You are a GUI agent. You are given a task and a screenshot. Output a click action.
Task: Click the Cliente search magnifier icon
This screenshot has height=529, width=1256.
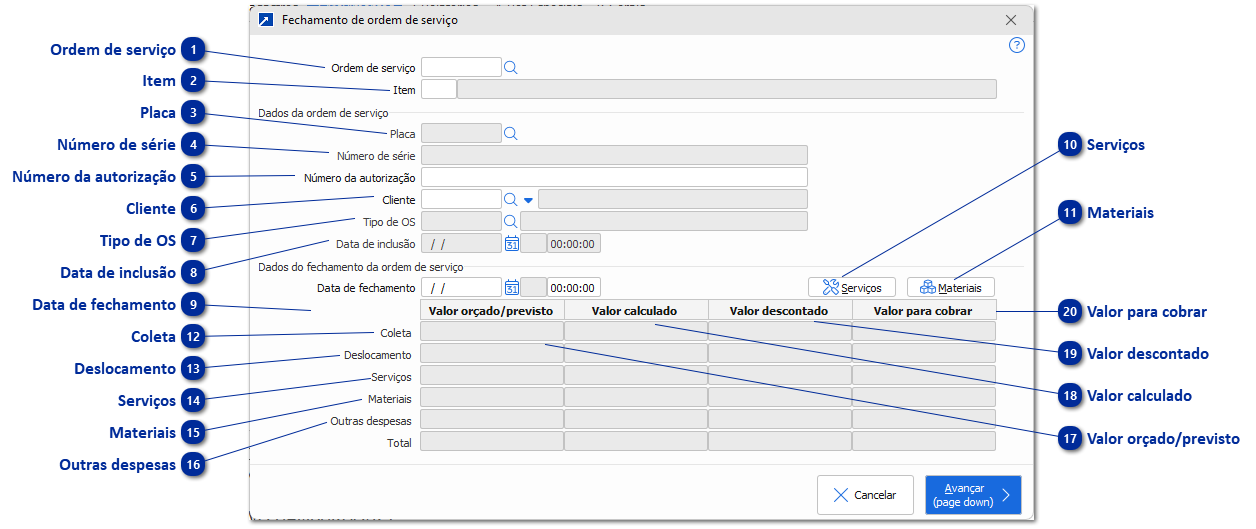coord(510,200)
